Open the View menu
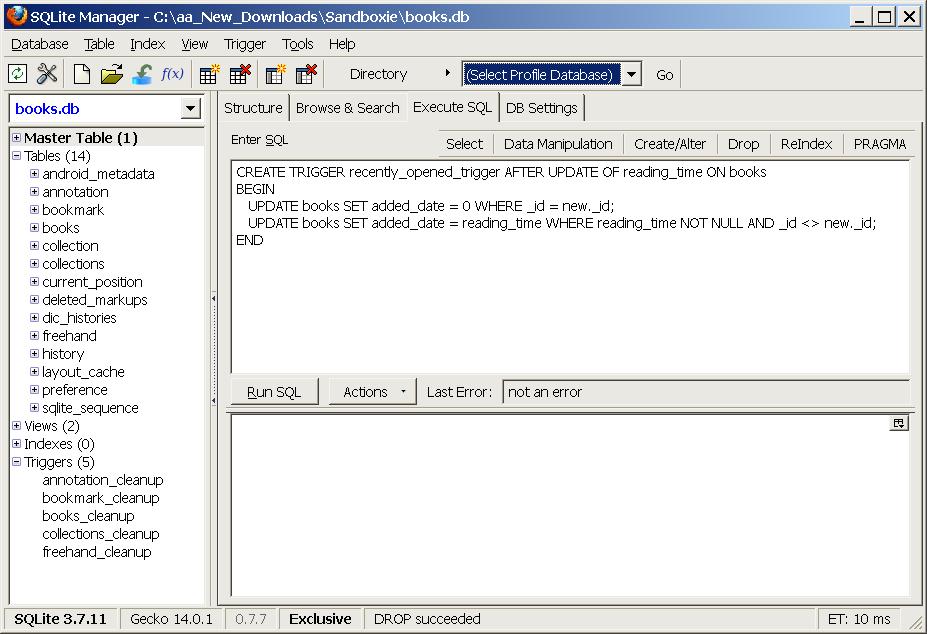The width and height of the screenshot is (927, 634). pyautogui.click(x=195, y=44)
